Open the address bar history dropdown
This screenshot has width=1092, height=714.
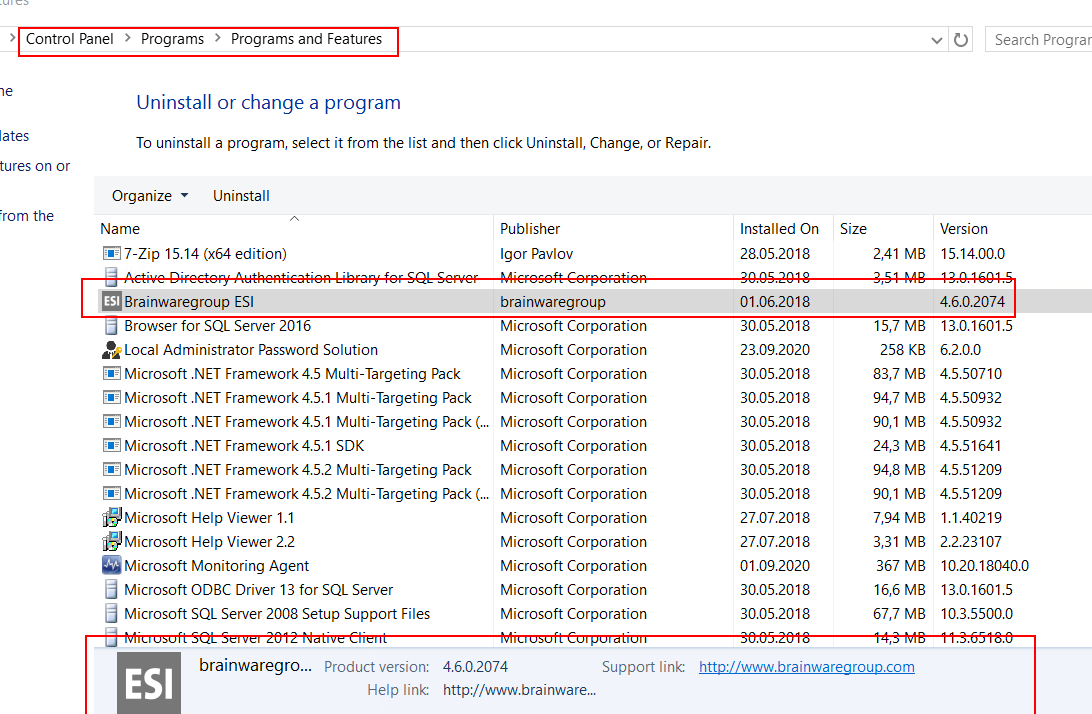(937, 40)
